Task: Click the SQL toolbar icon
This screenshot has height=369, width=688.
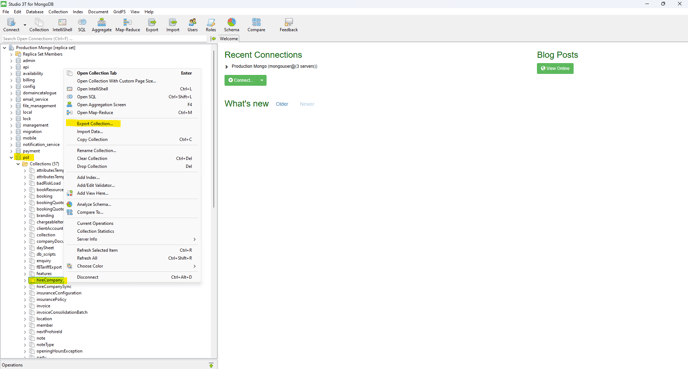Action: point(82,25)
